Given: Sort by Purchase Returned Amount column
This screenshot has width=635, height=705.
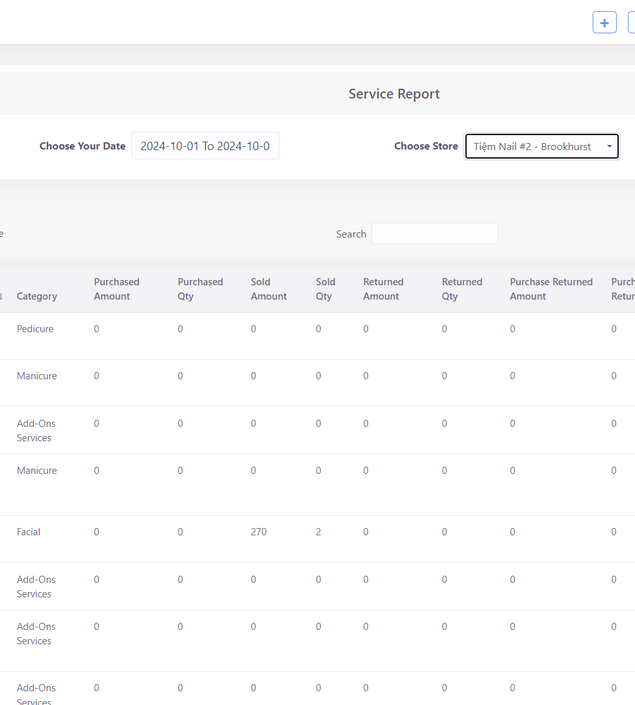Looking at the screenshot, I should point(551,289).
